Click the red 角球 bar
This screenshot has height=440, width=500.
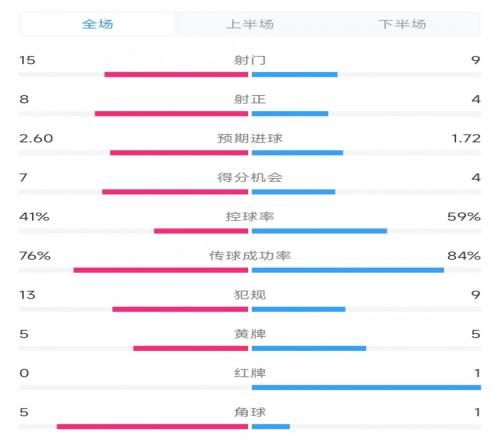point(152,426)
